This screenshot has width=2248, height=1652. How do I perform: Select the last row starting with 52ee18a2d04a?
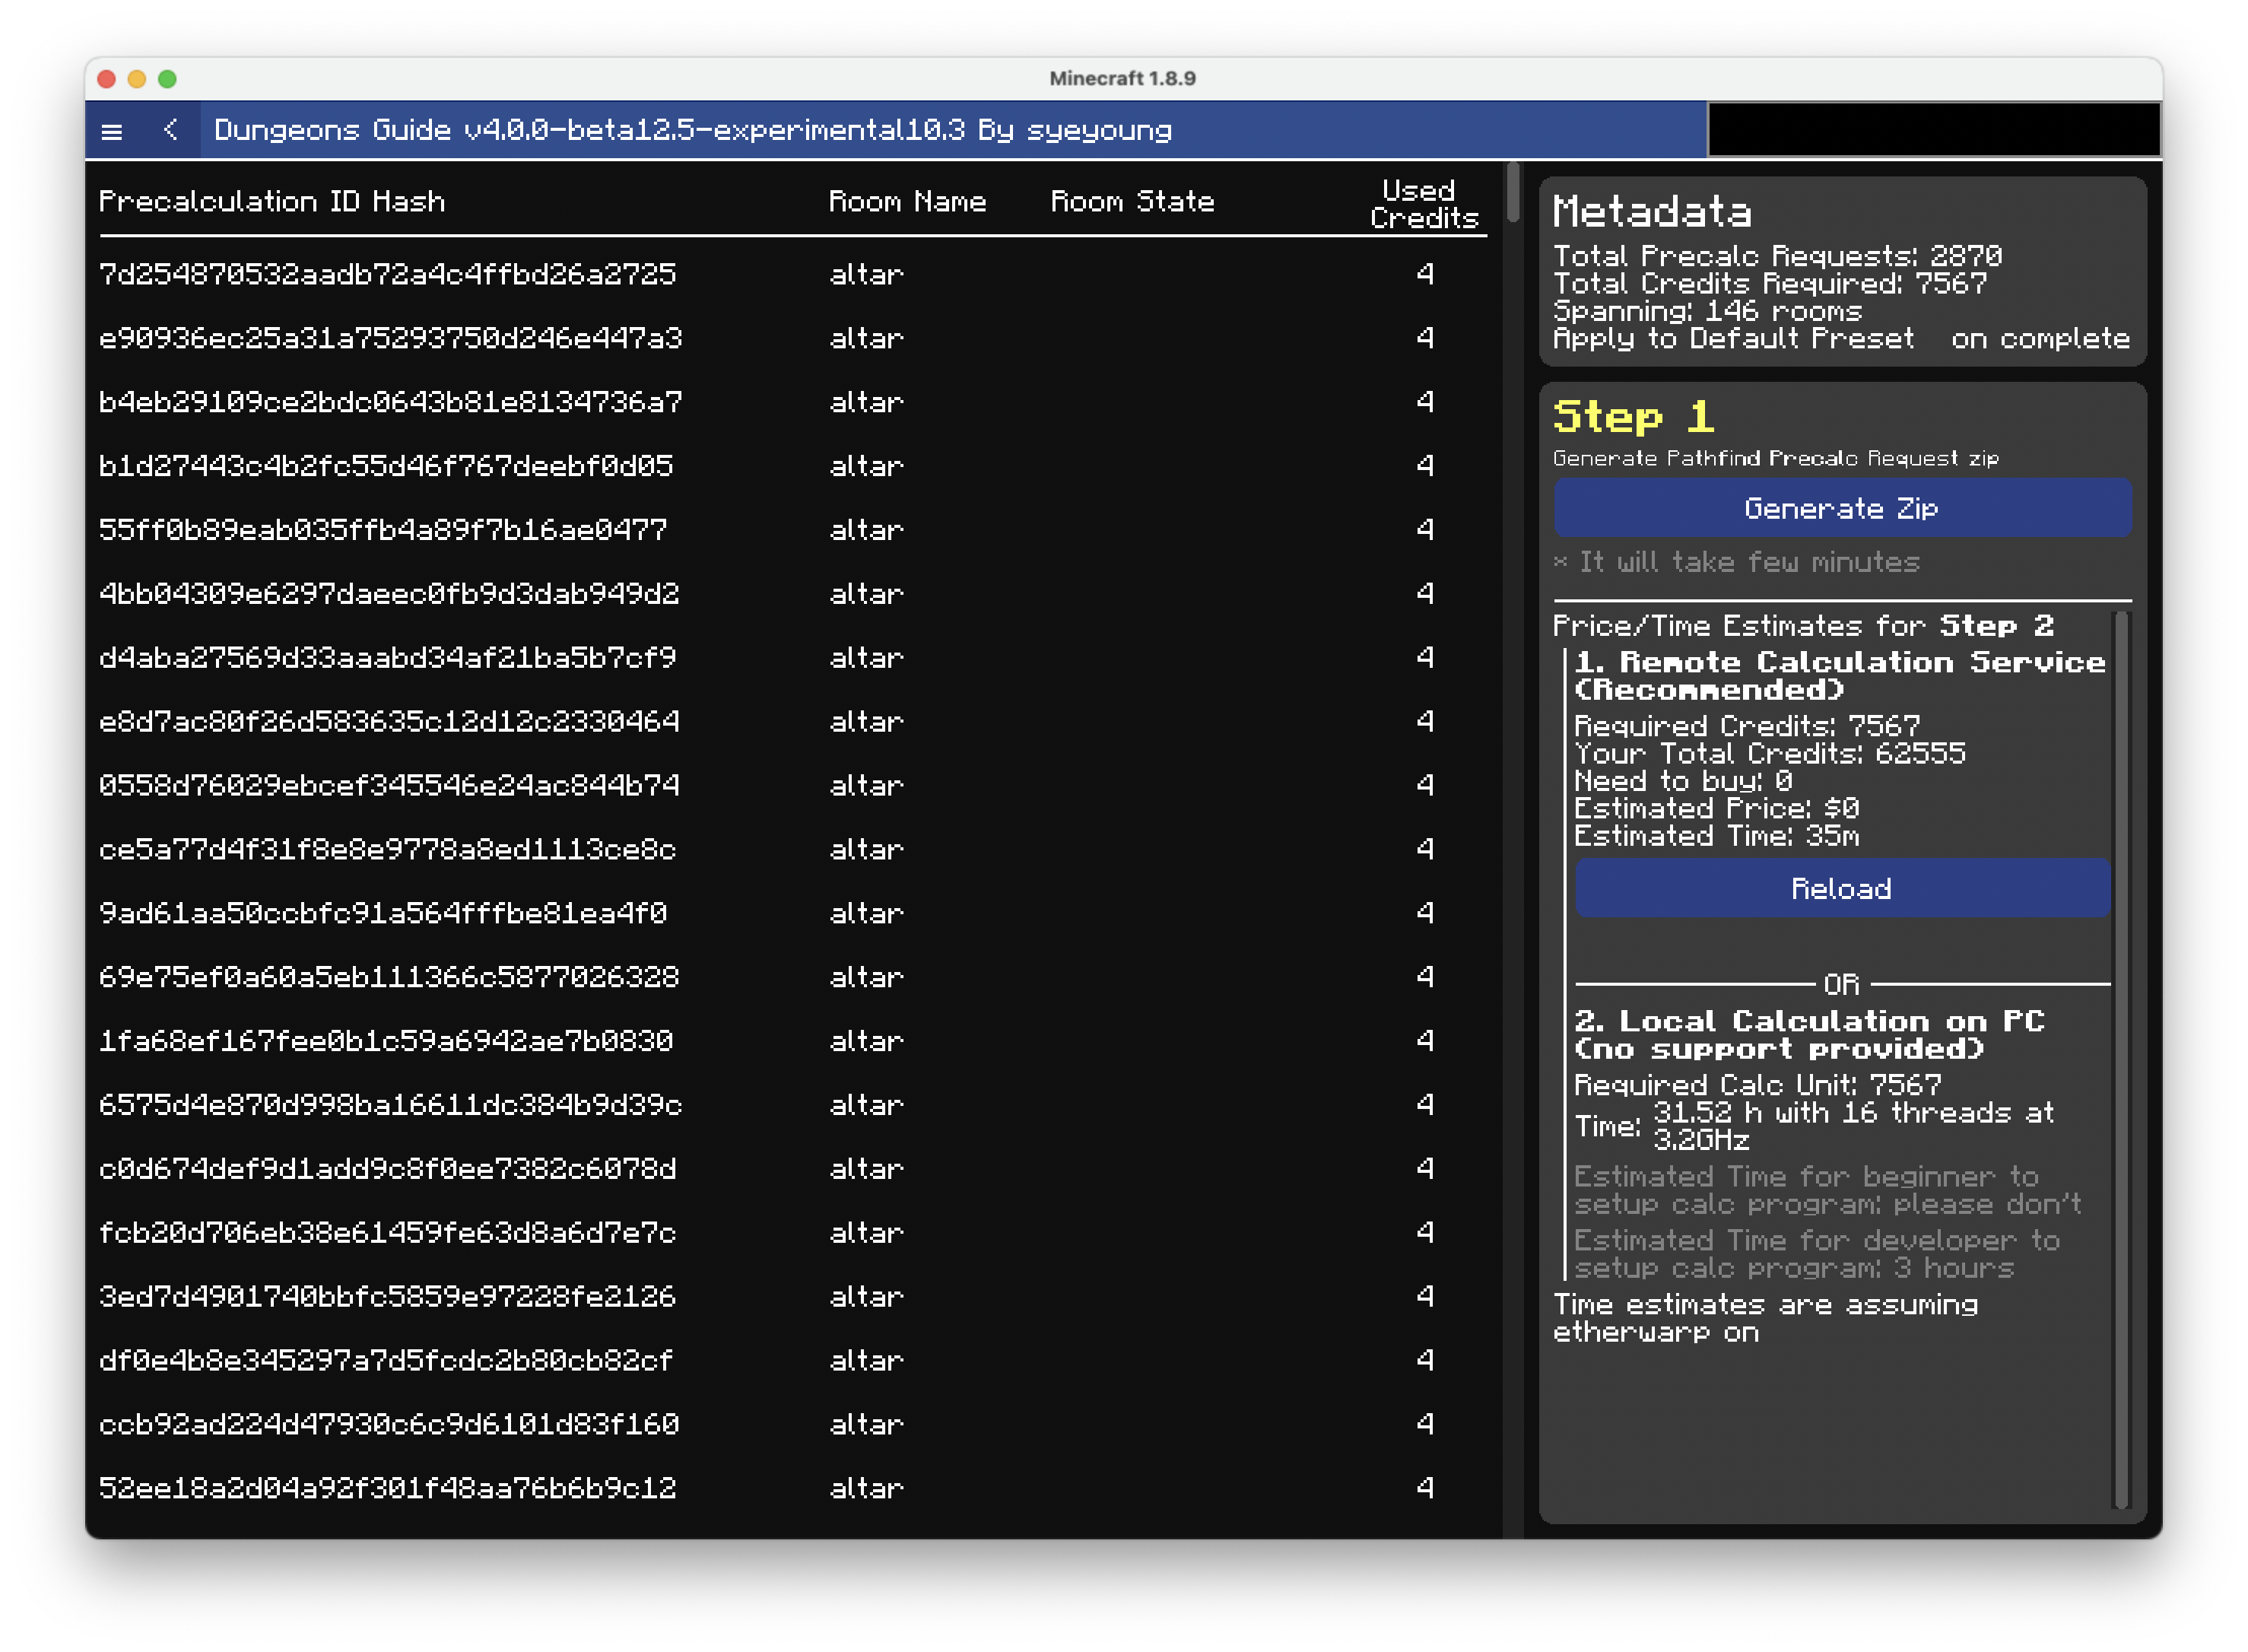pos(700,1488)
